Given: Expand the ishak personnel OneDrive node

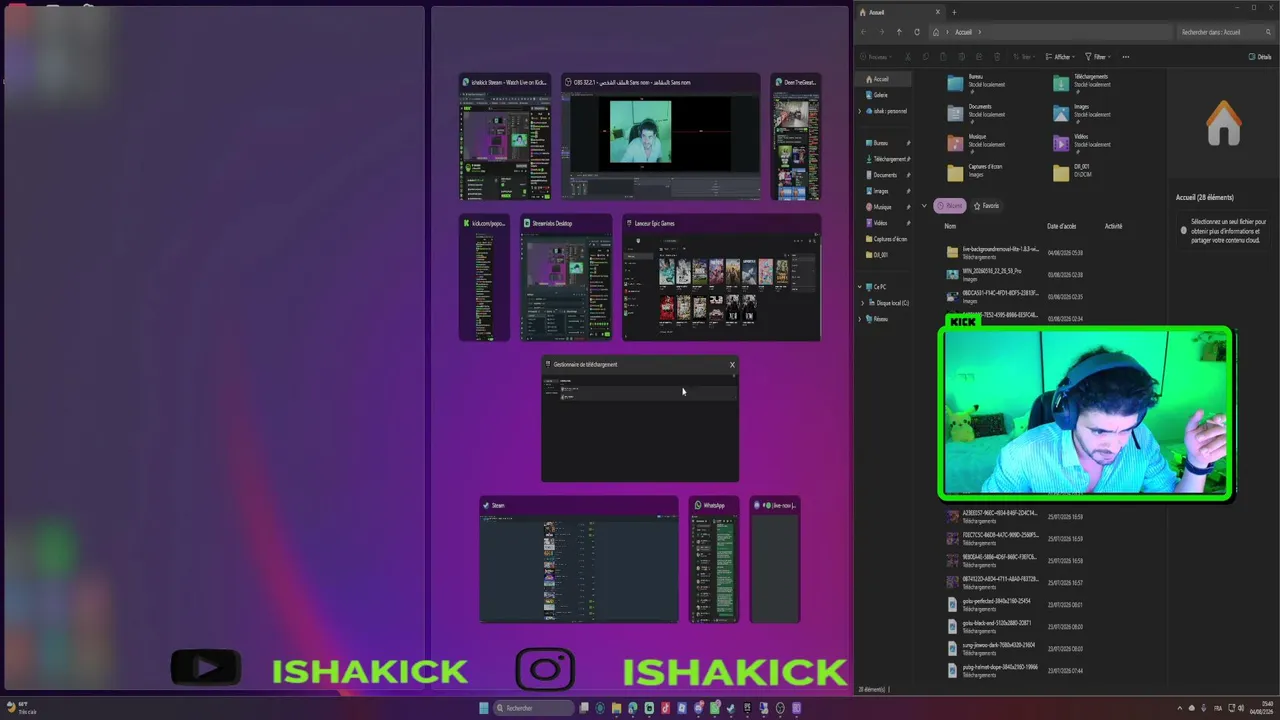Looking at the screenshot, I should point(860,111).
